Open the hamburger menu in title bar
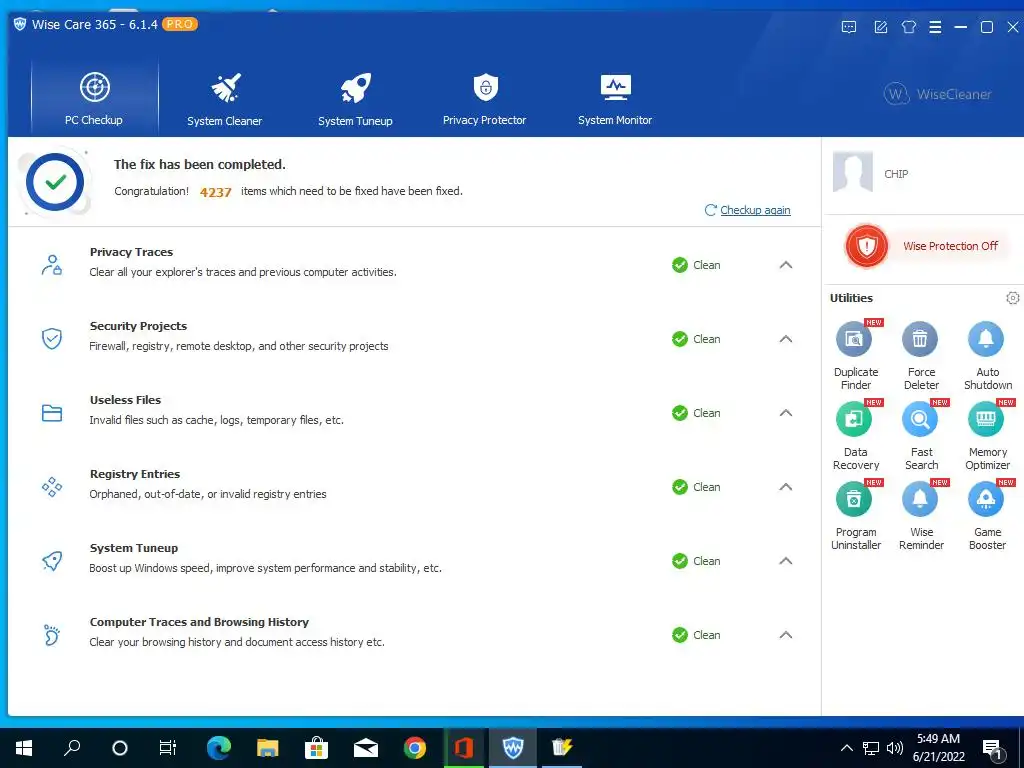This screenshot has height=768, width=1024. (x=935, y=27)
